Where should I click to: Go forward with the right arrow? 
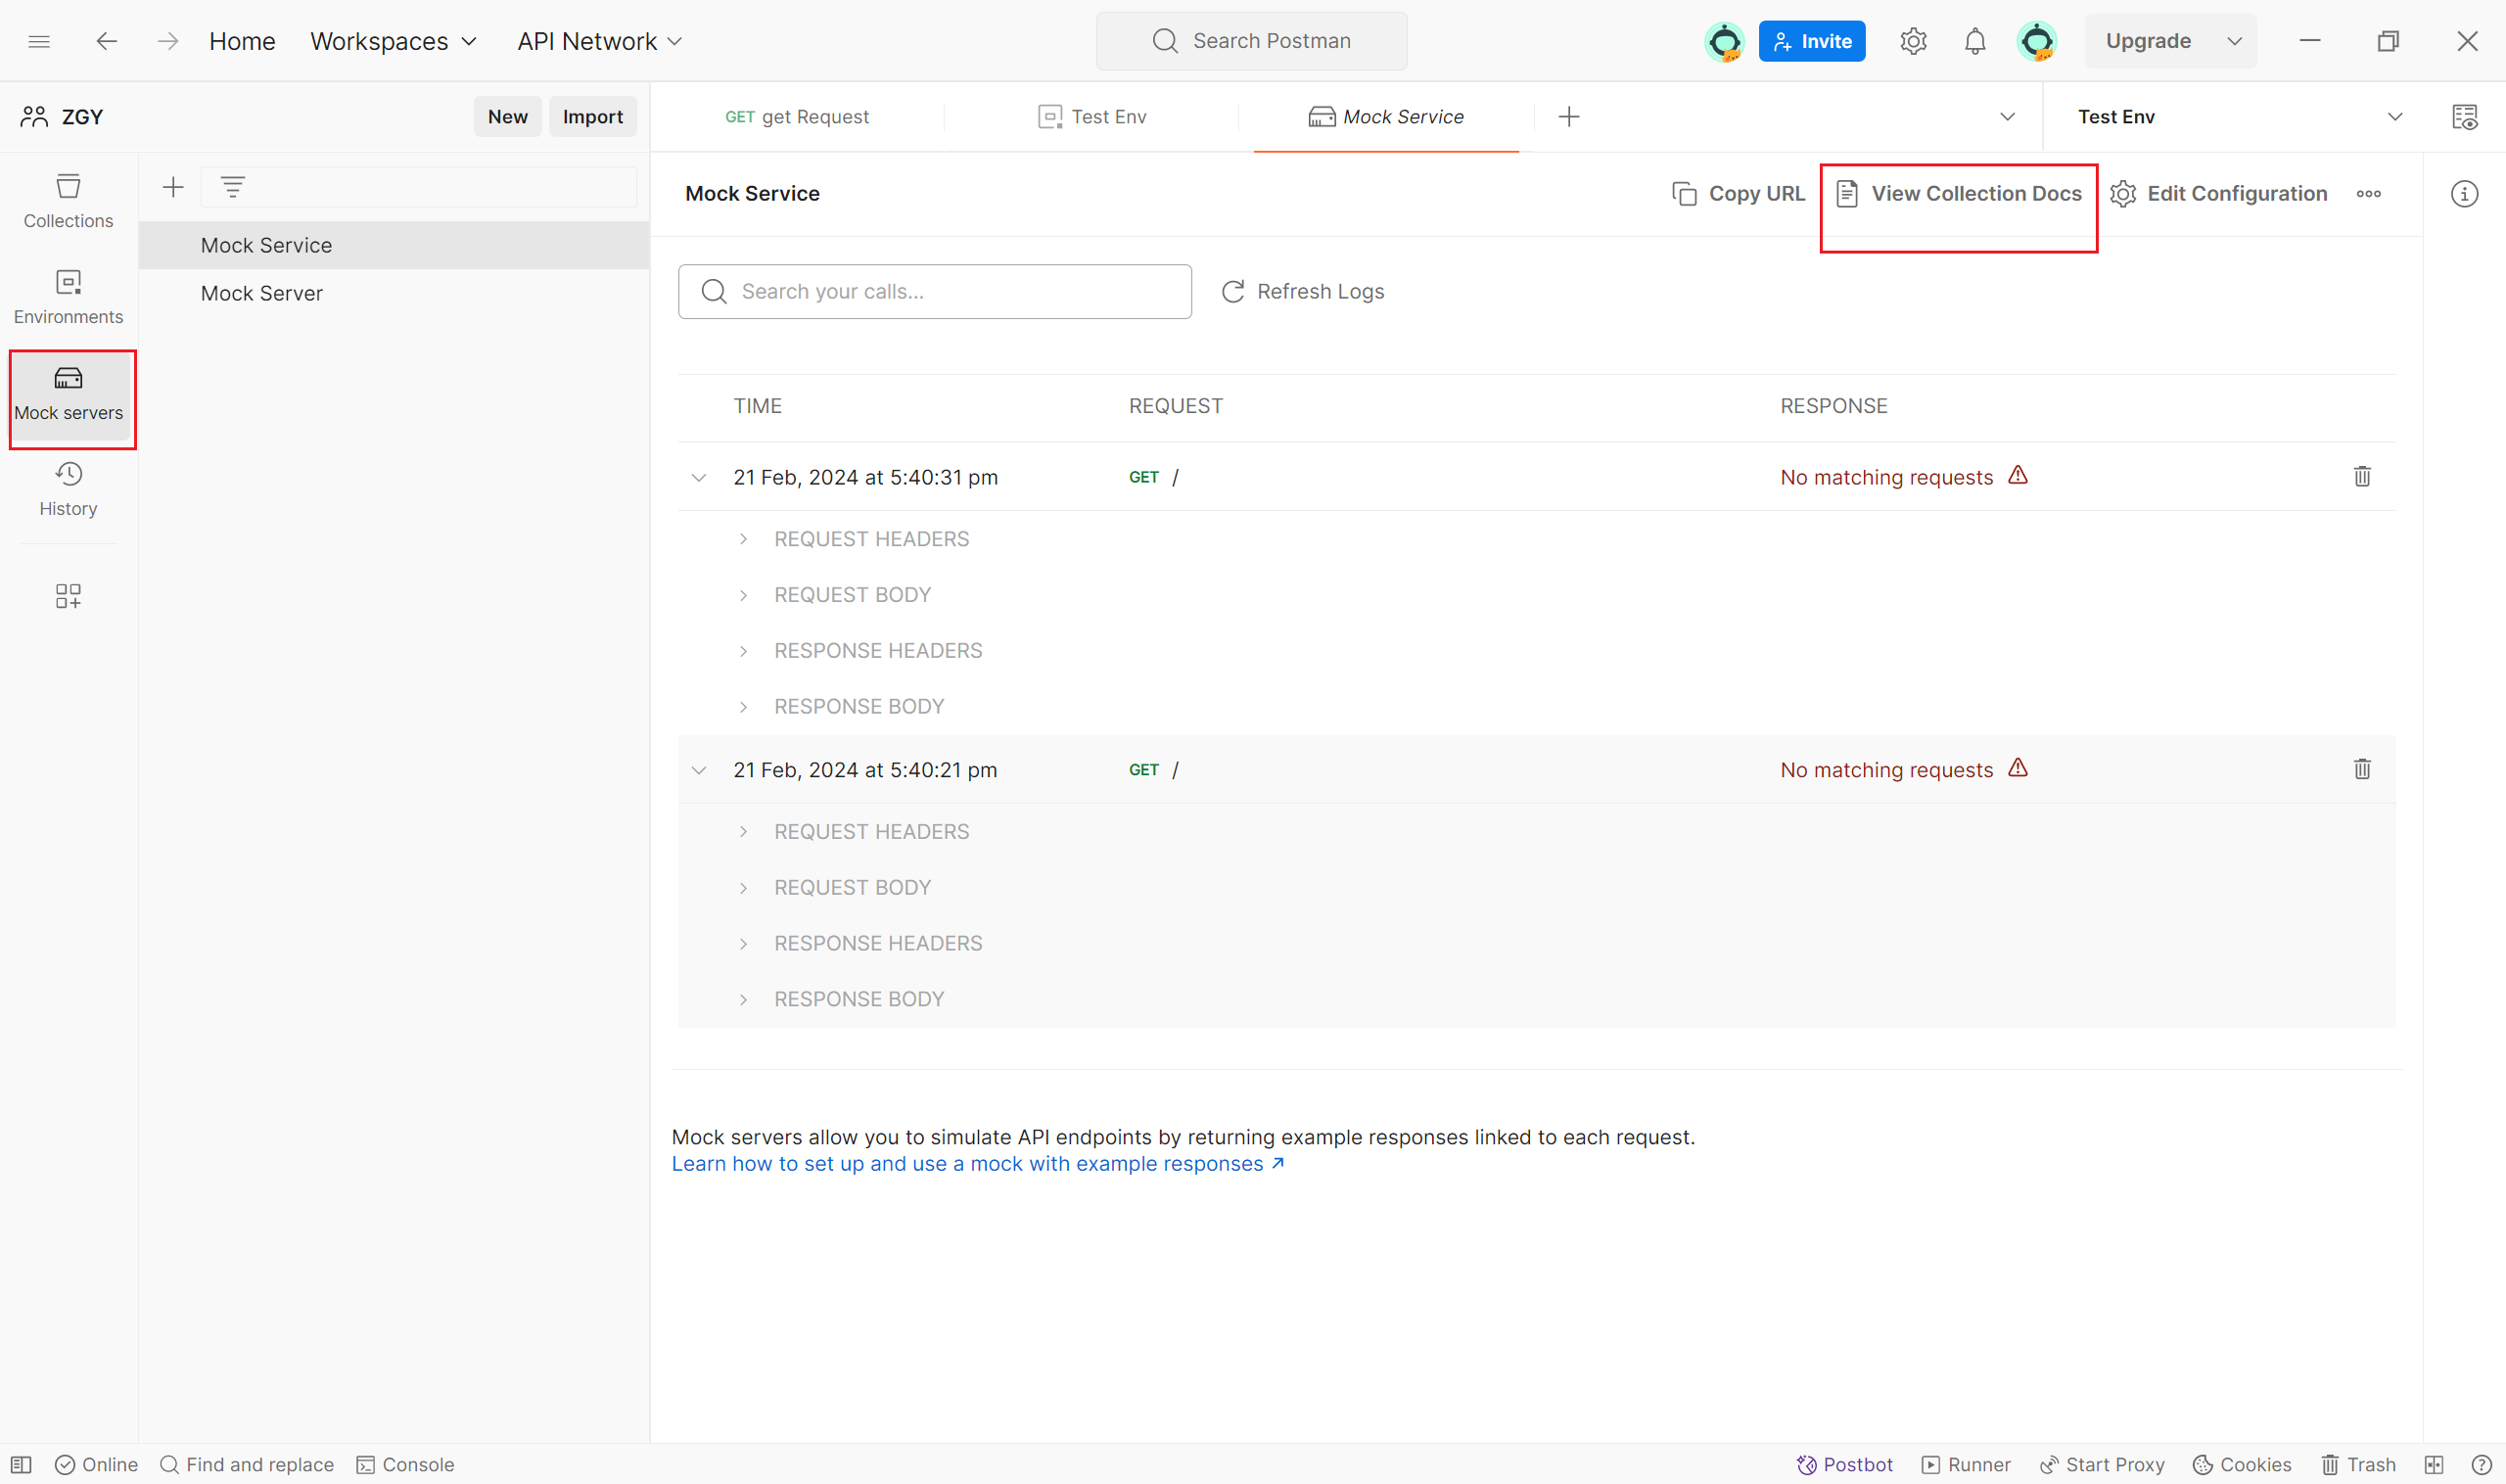coord(167,41)
